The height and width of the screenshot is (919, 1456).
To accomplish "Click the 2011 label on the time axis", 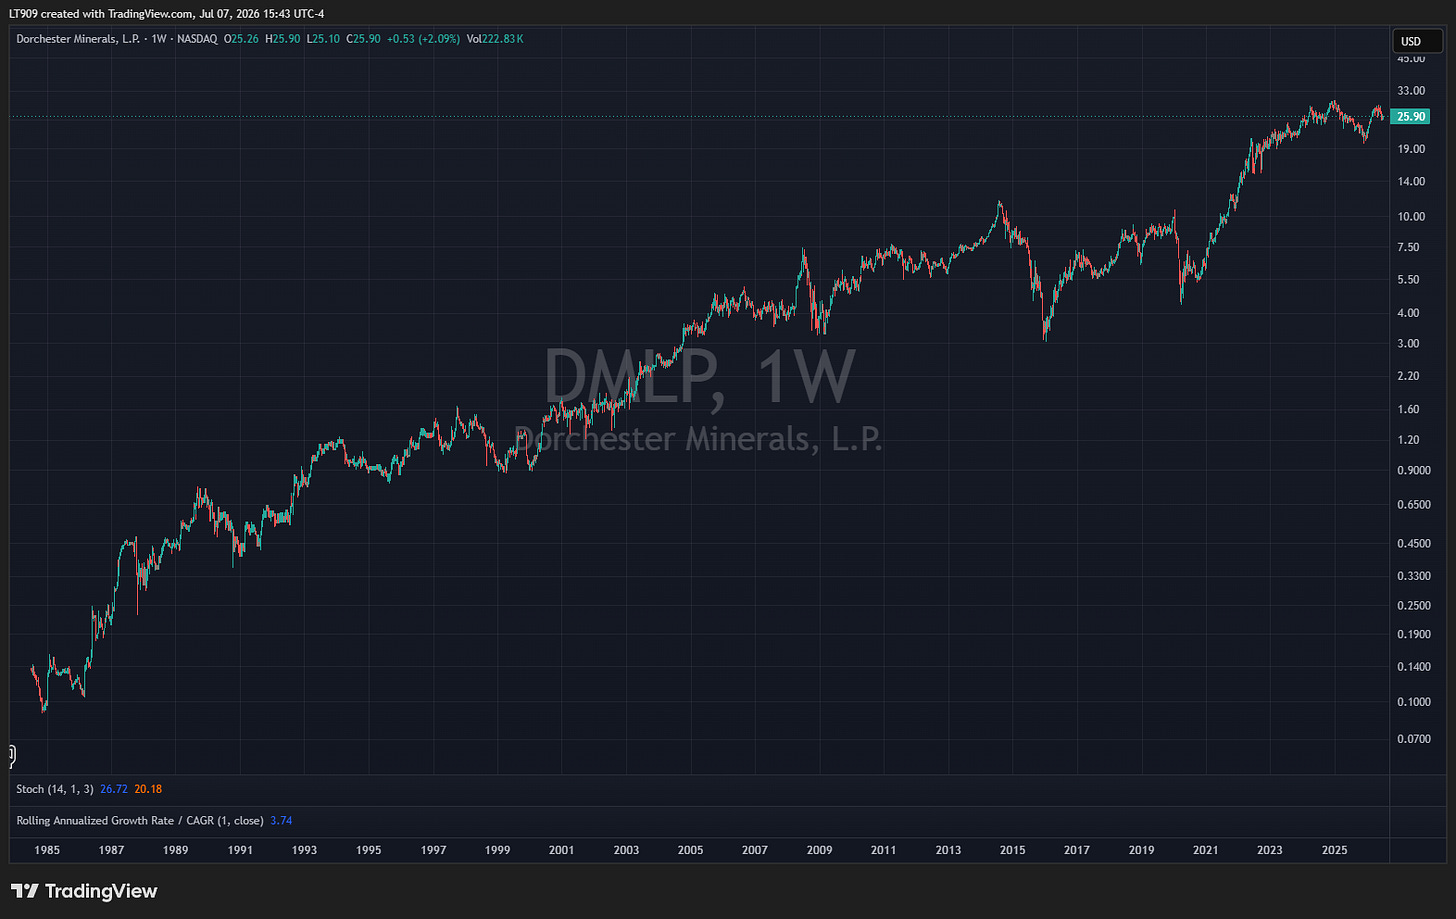I will [x=883, y=850].
